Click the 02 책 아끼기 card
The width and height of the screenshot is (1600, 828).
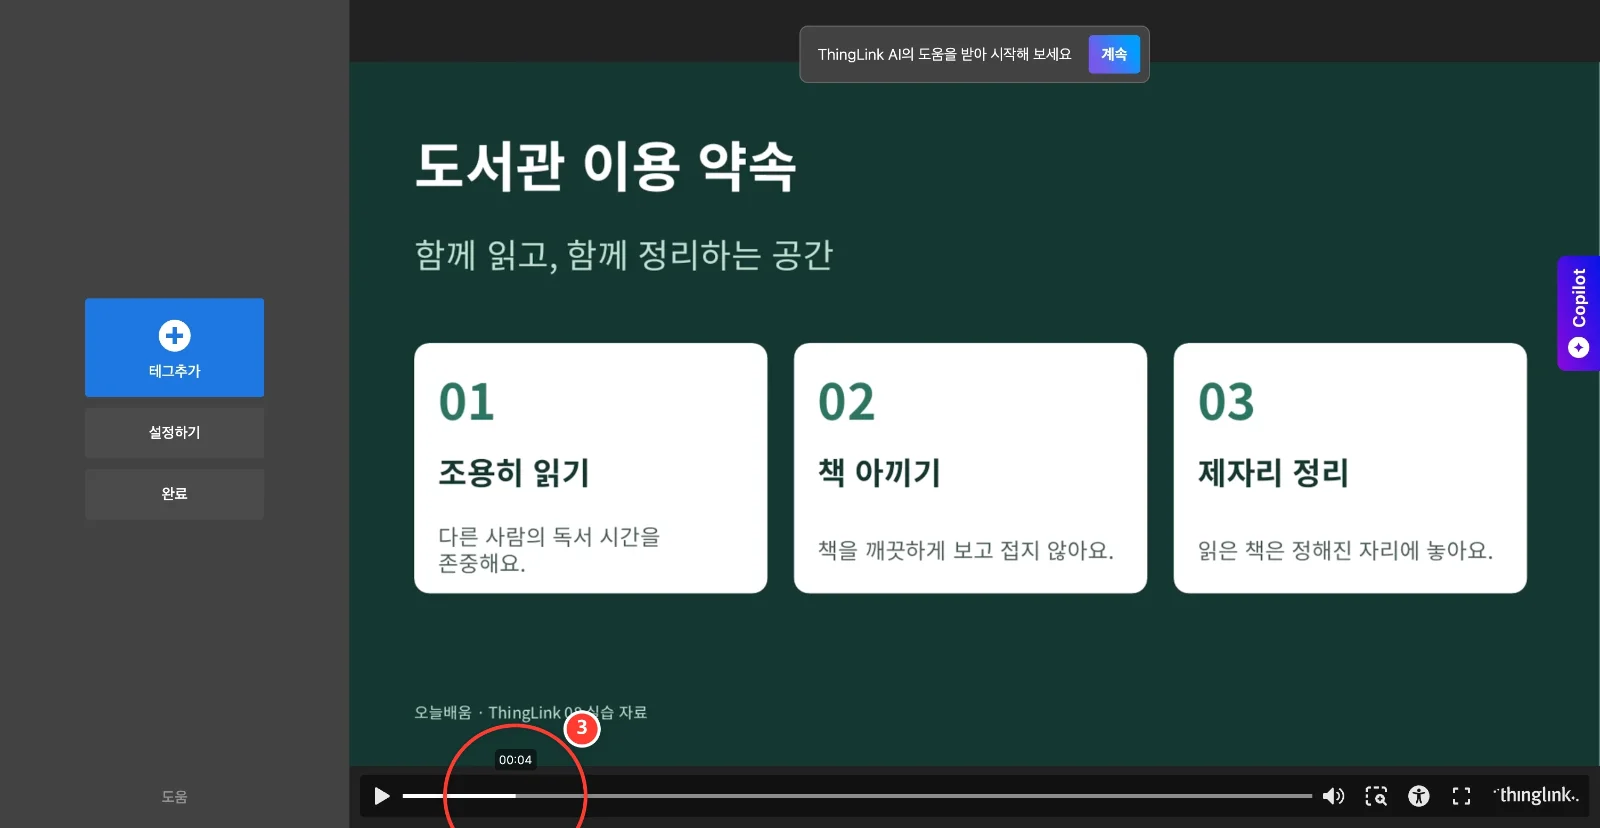(x=970, y=468)
